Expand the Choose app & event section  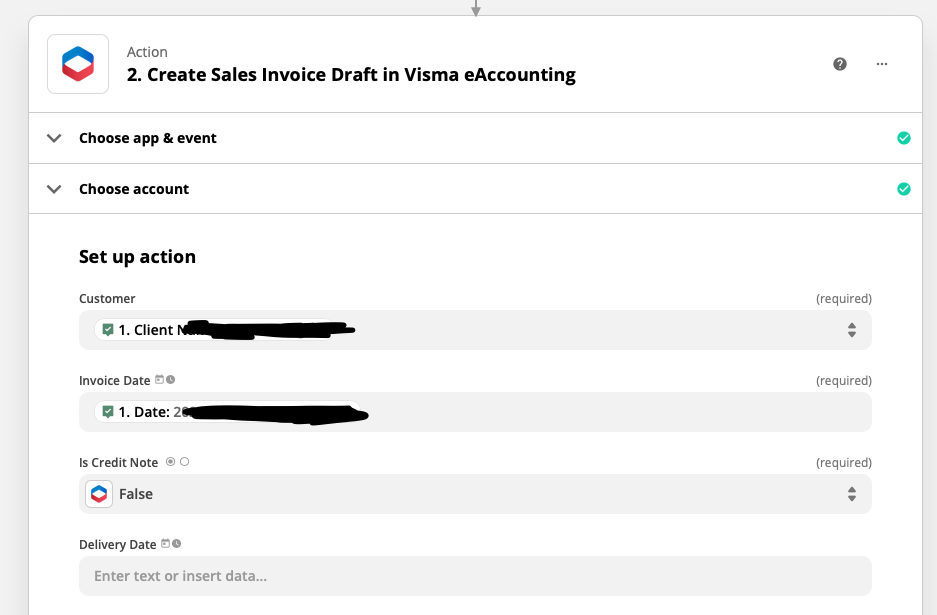click(54, 138)
